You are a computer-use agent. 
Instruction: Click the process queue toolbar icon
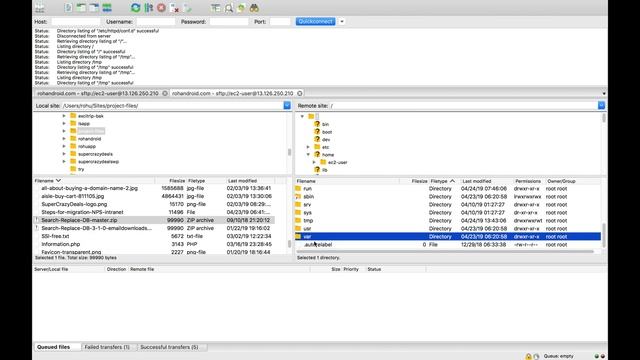(x=149, y=8)
